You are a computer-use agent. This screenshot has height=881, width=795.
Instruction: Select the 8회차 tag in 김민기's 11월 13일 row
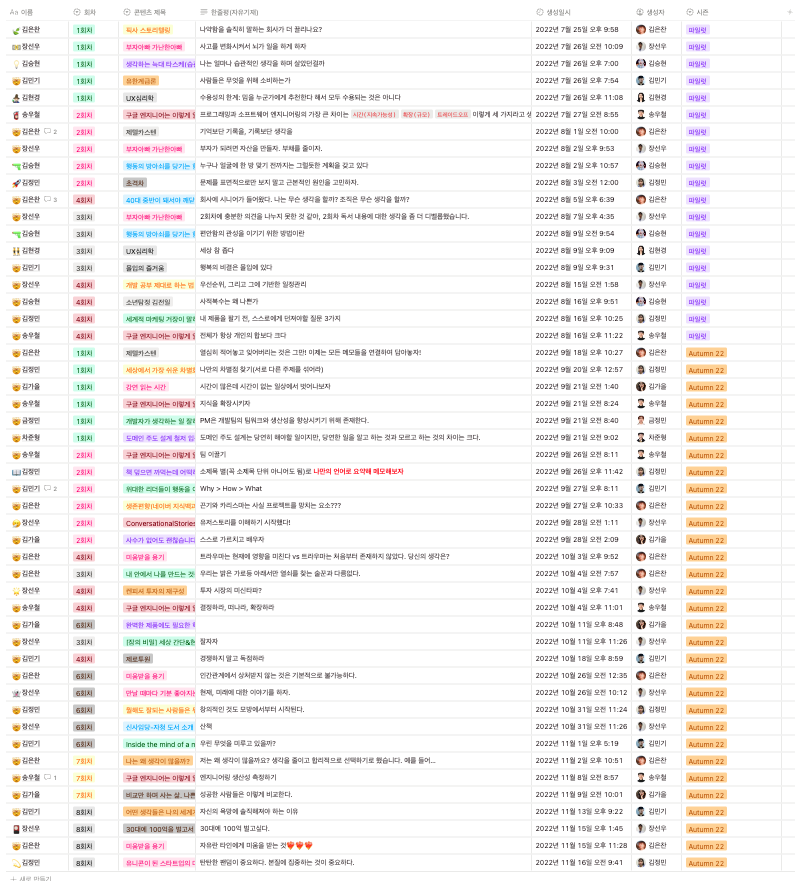[x=84, y=811]
